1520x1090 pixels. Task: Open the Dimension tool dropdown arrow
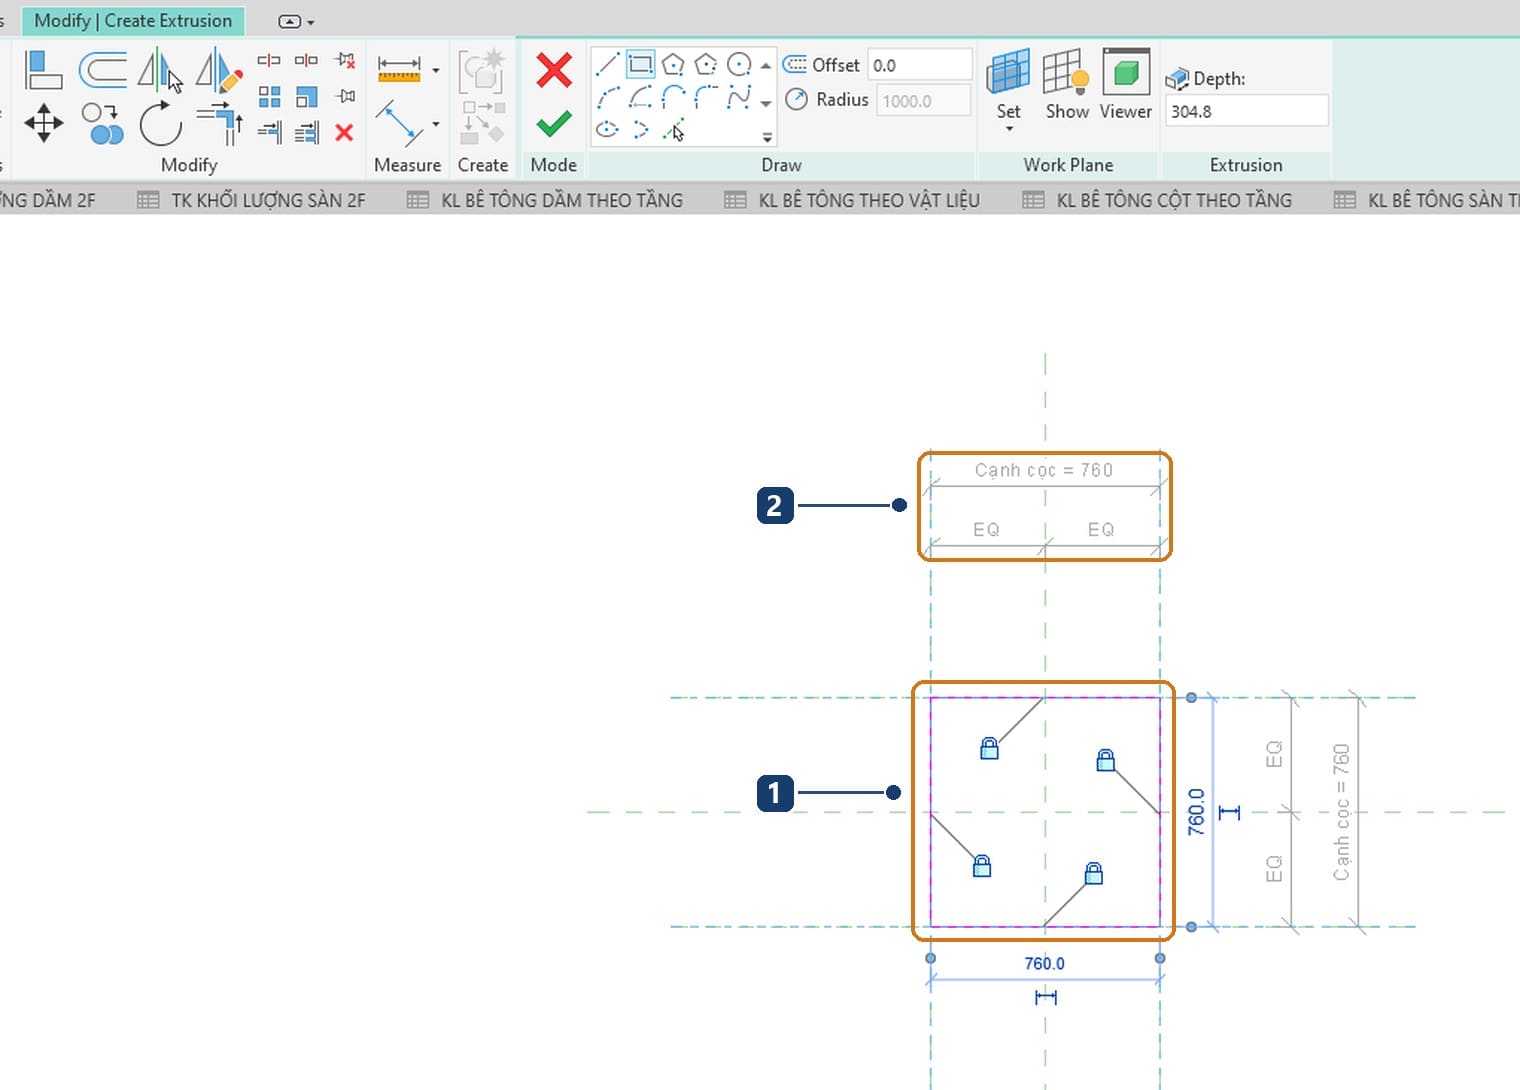pyautogui.click(x=435, y=70)
